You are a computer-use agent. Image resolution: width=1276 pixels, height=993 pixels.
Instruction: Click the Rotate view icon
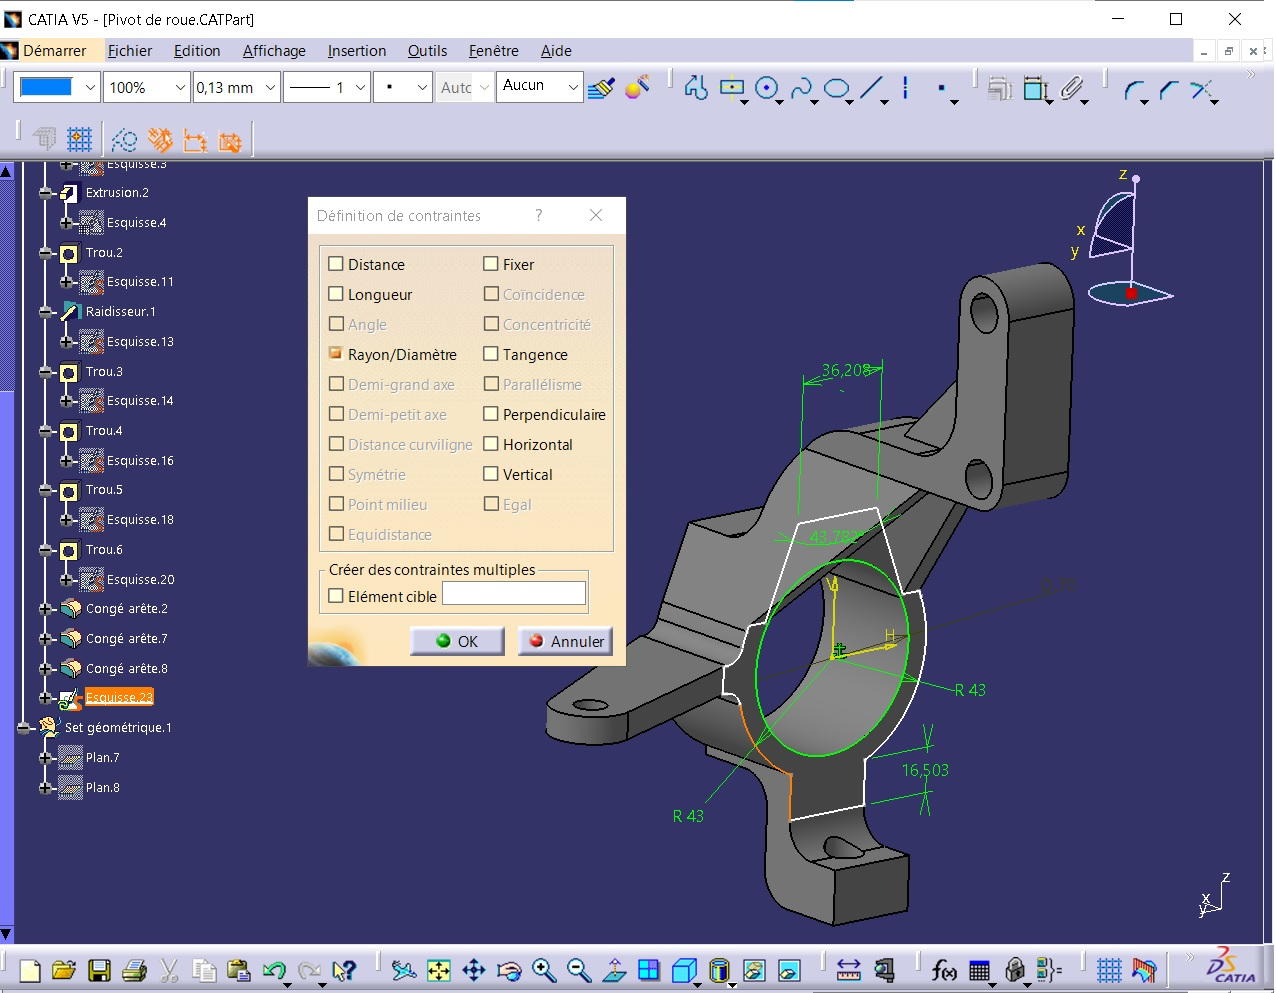(x=509, y=970)
